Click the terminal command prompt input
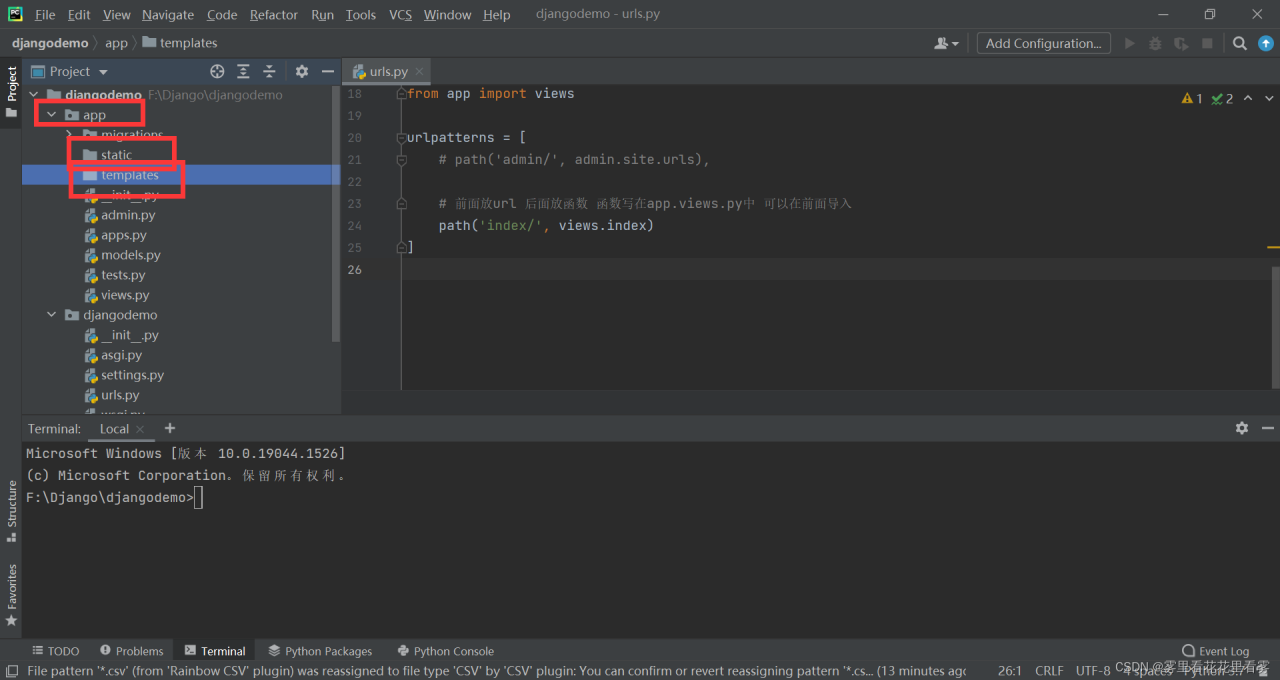 [x=199, y=498]
